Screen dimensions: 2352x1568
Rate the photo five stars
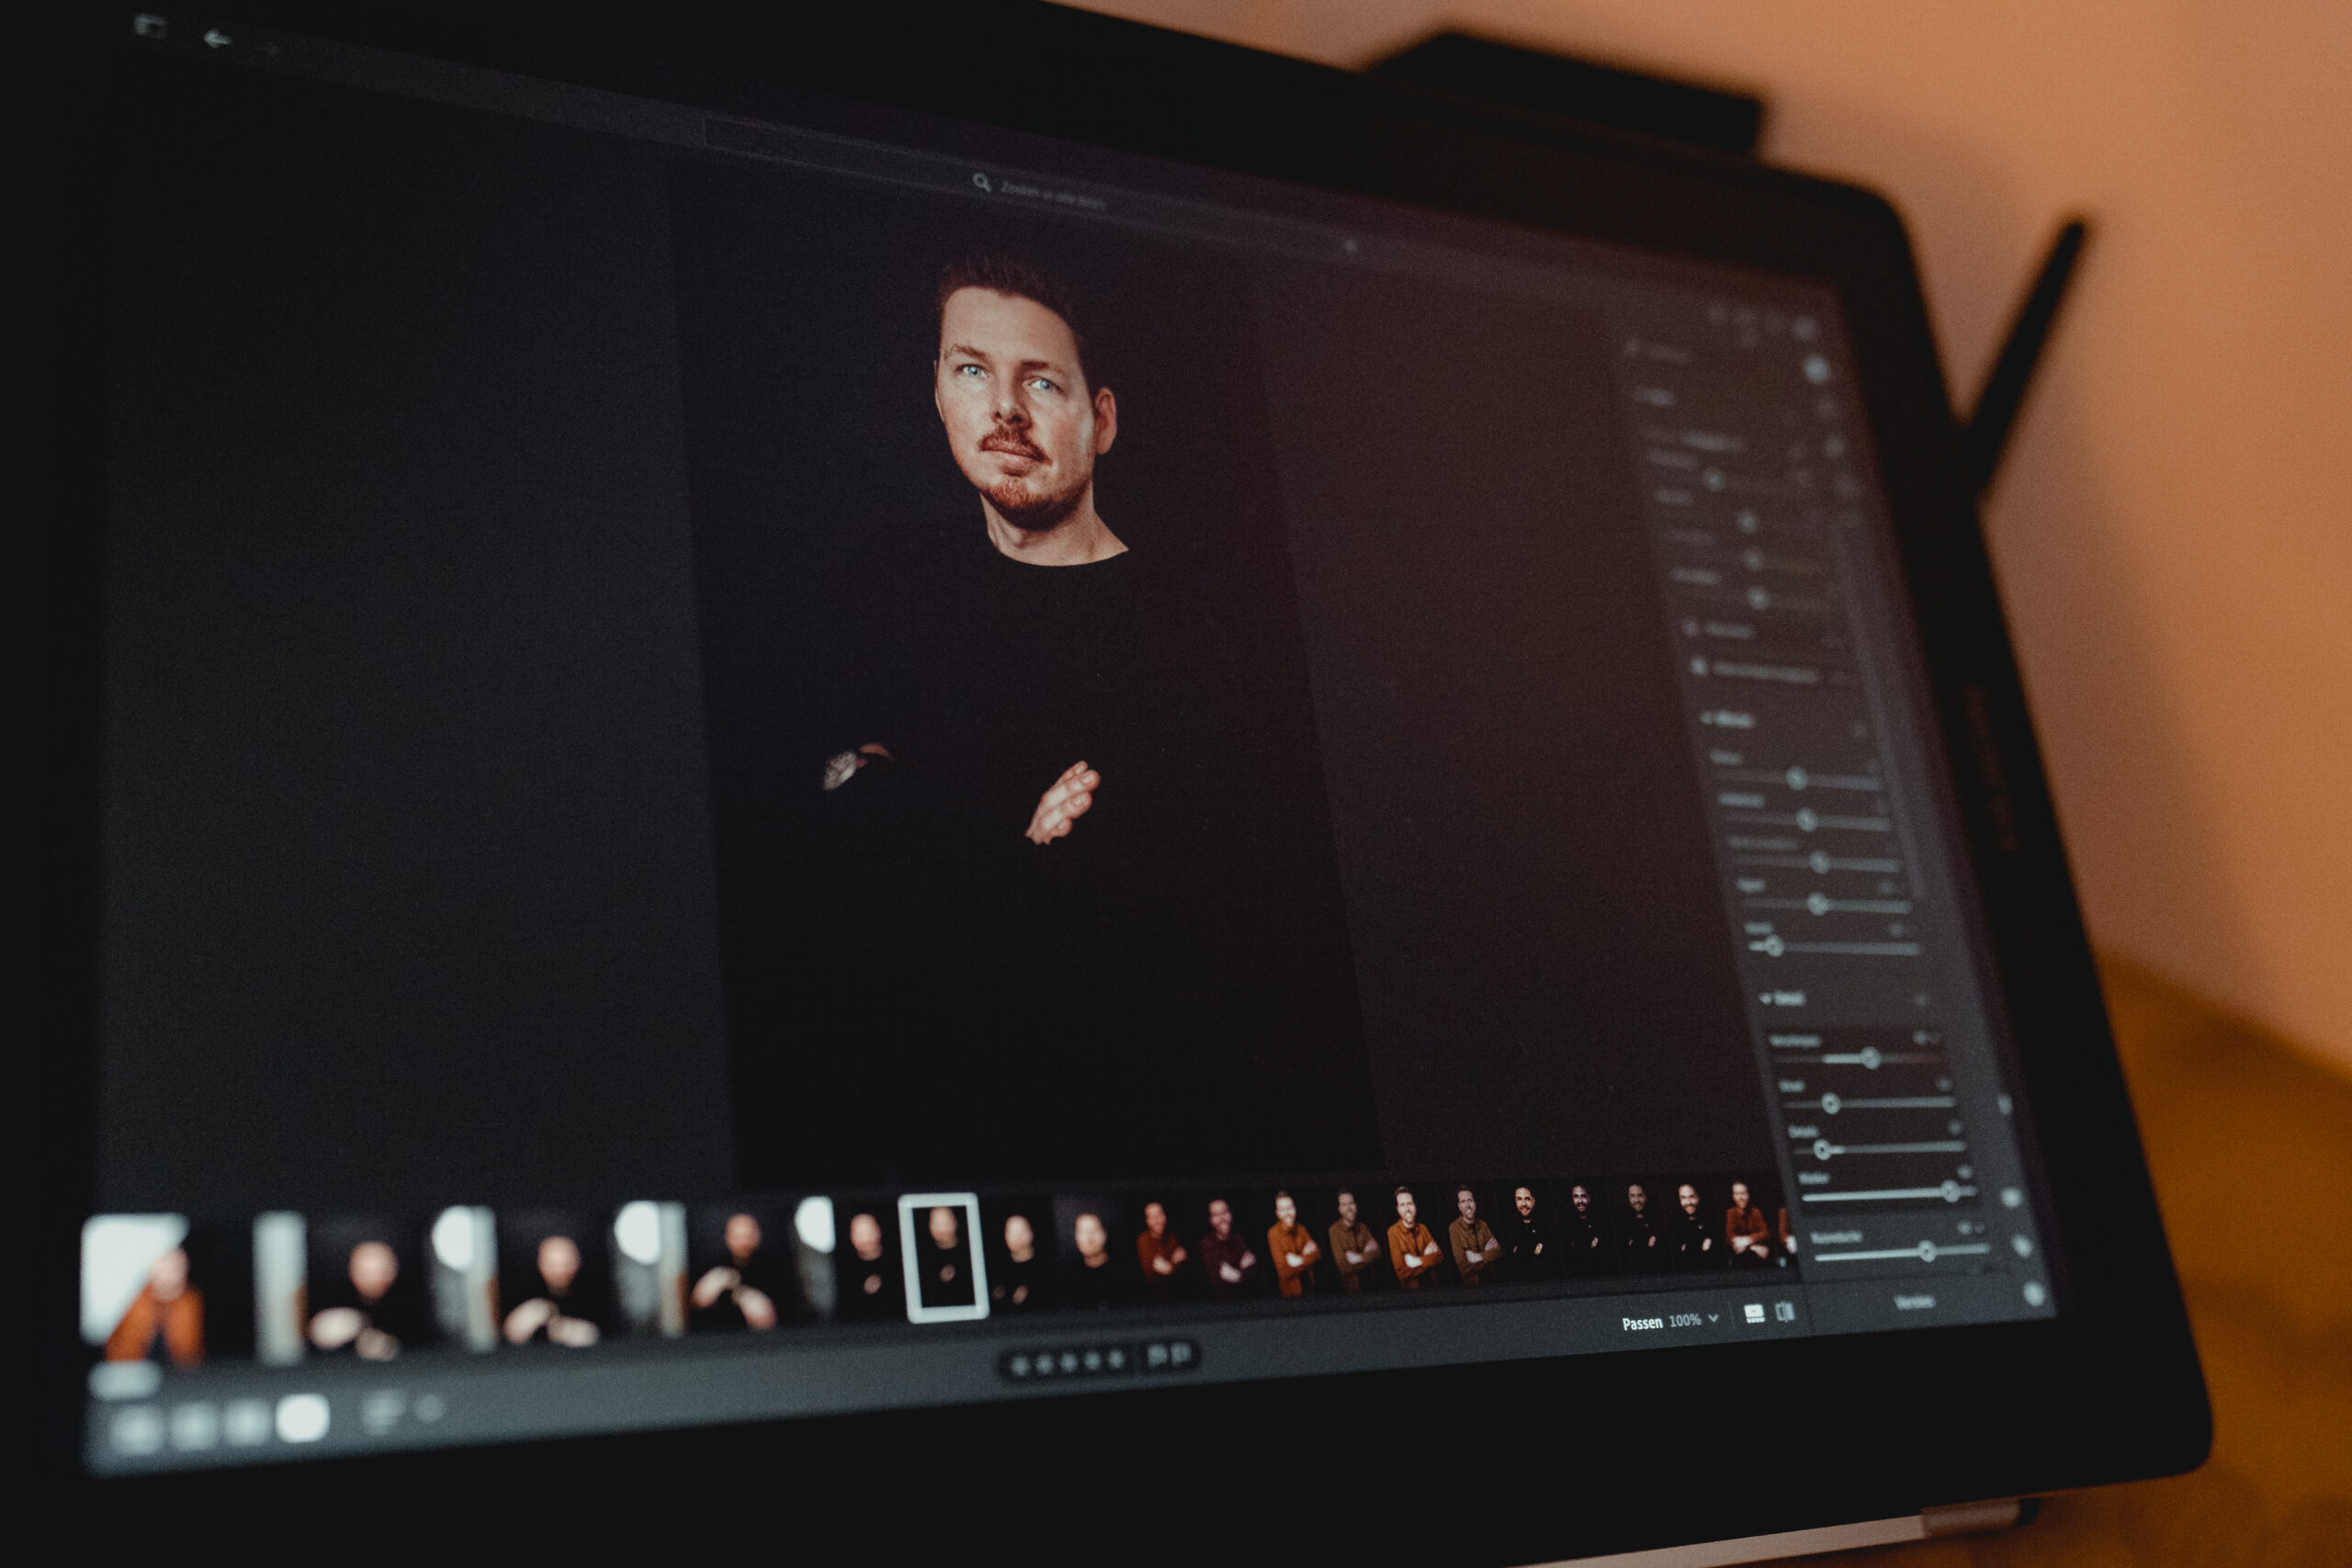(x=1116, y=1359)
